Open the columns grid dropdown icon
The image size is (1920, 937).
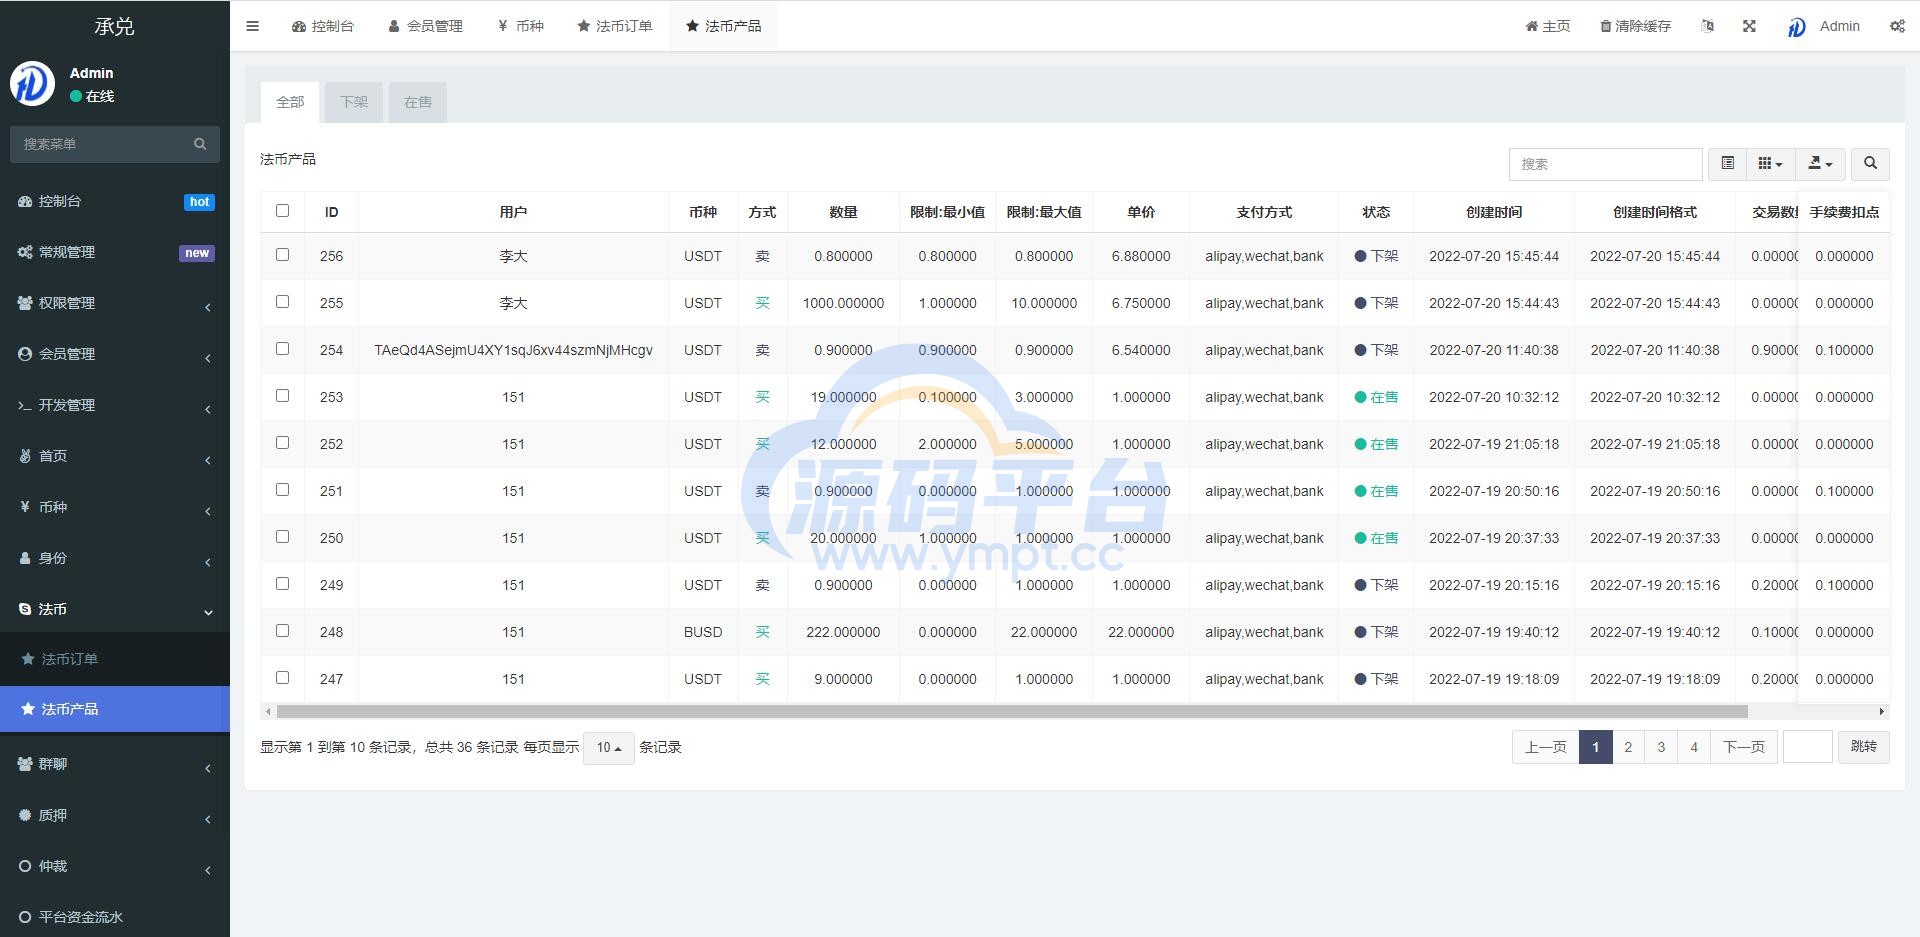coord(1770,163)
